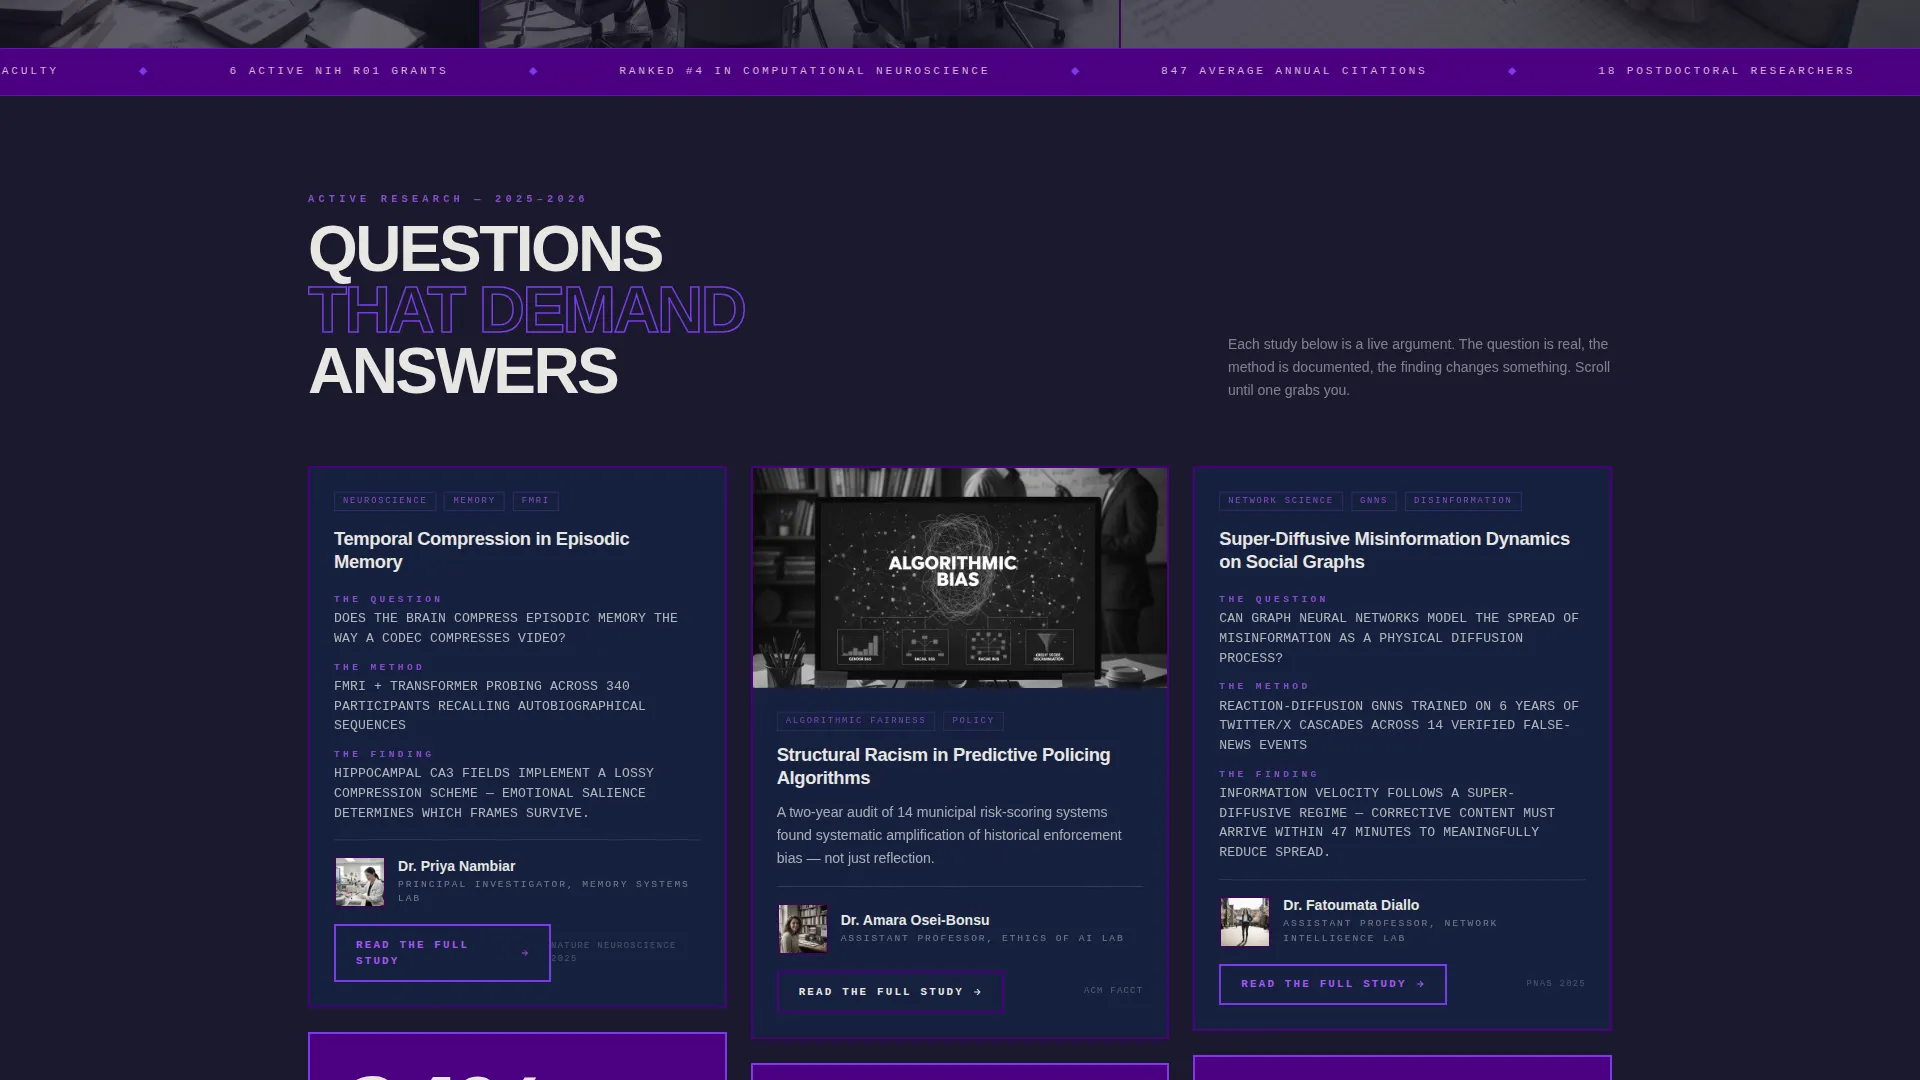The image size is (1920, 1080).
Task: Select the GNNs tag
Action: pyautogui.click(x=1374, y=501)
